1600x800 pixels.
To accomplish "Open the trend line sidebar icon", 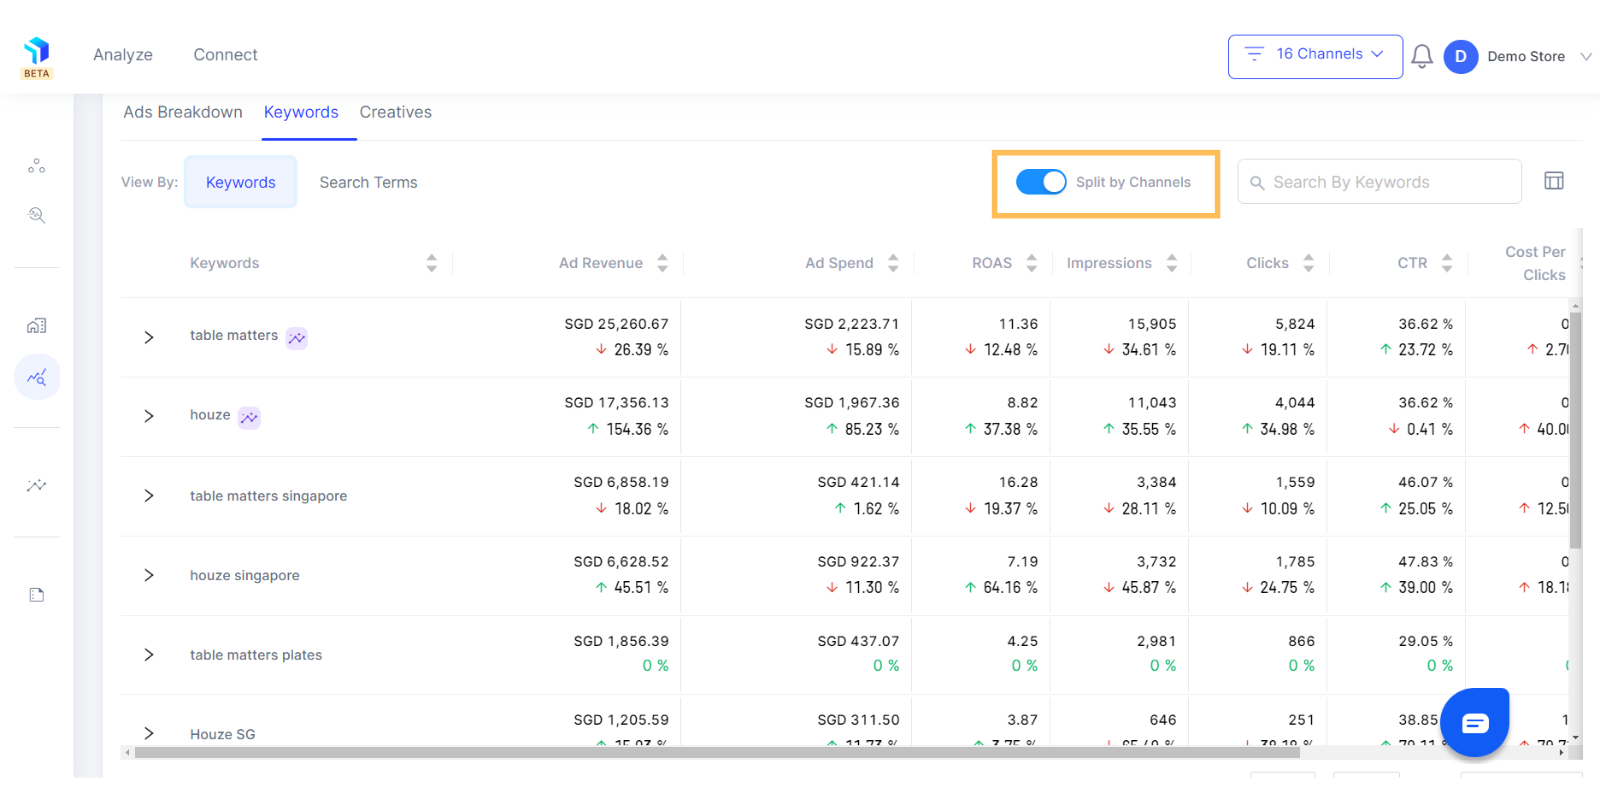I will tap(37, 485).
